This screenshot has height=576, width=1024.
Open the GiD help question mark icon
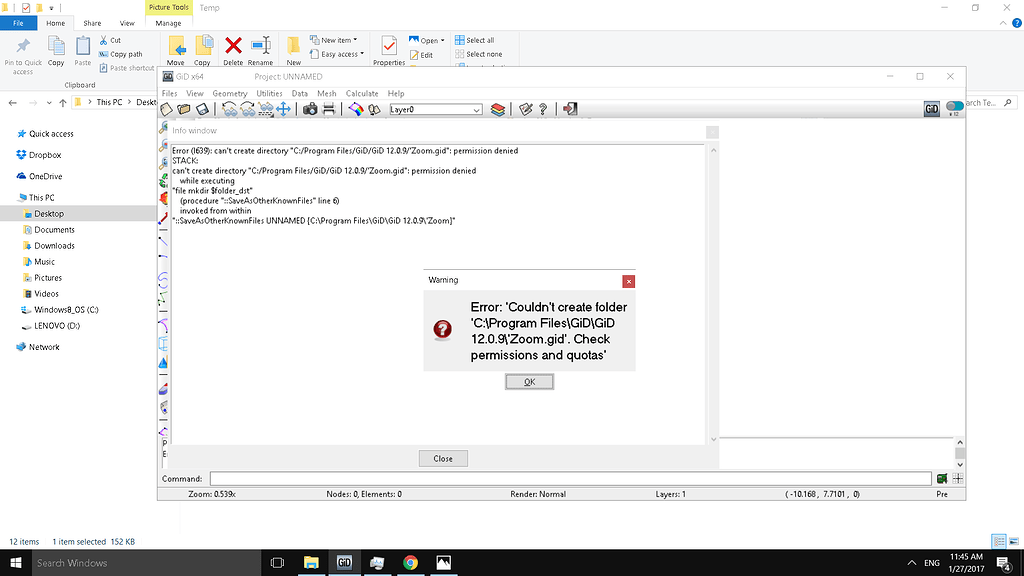544,110
